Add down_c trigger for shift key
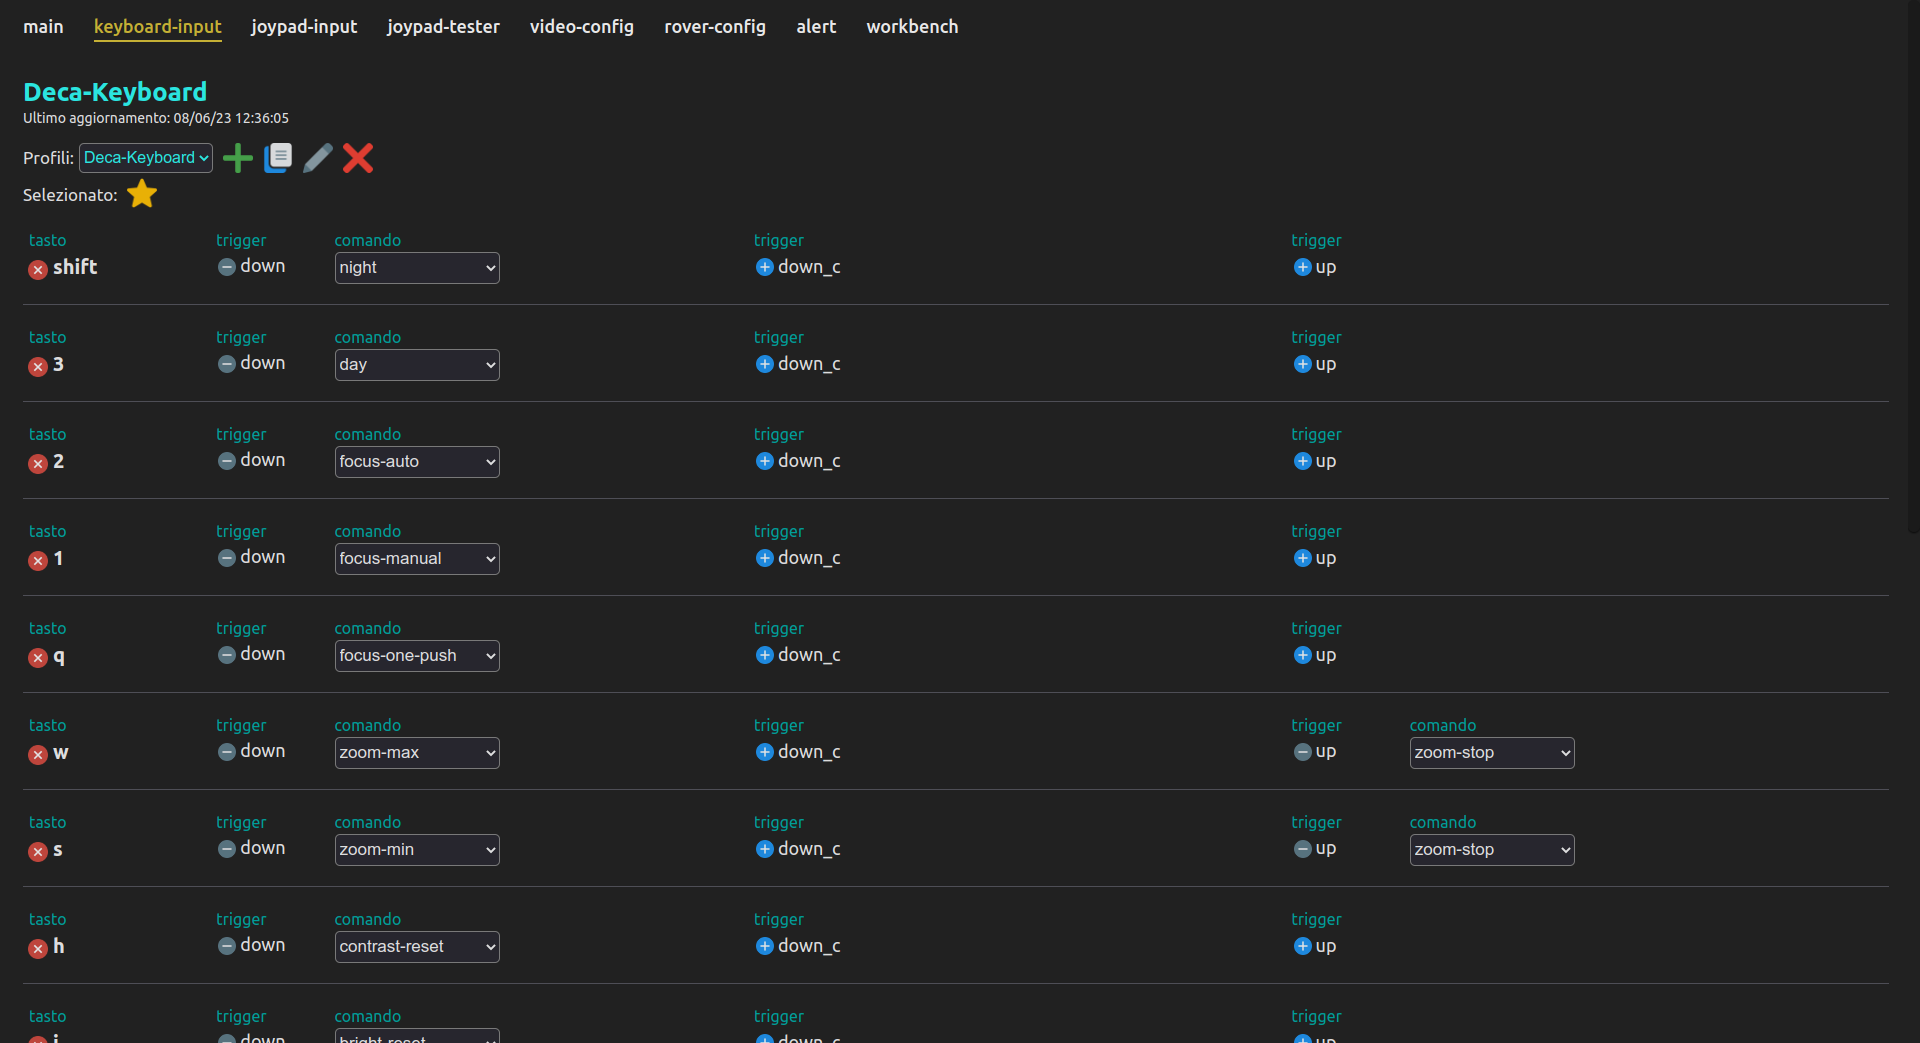The image size is (1920, 1043). coord(764,267)
